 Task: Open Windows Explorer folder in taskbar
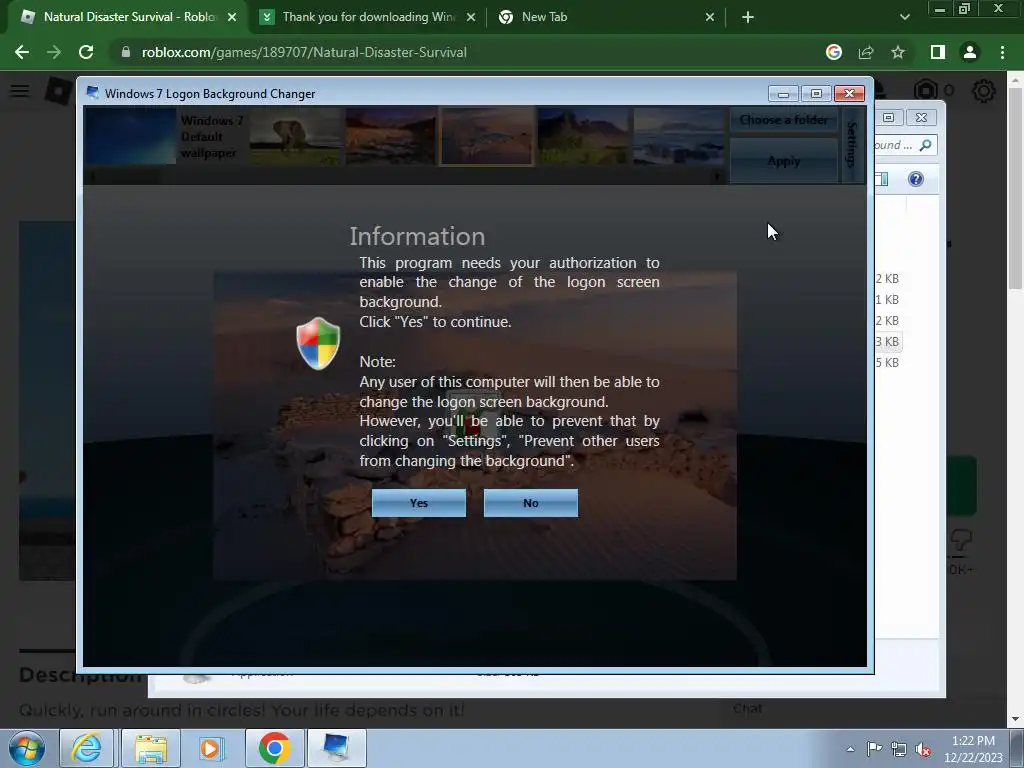point(151,748)
